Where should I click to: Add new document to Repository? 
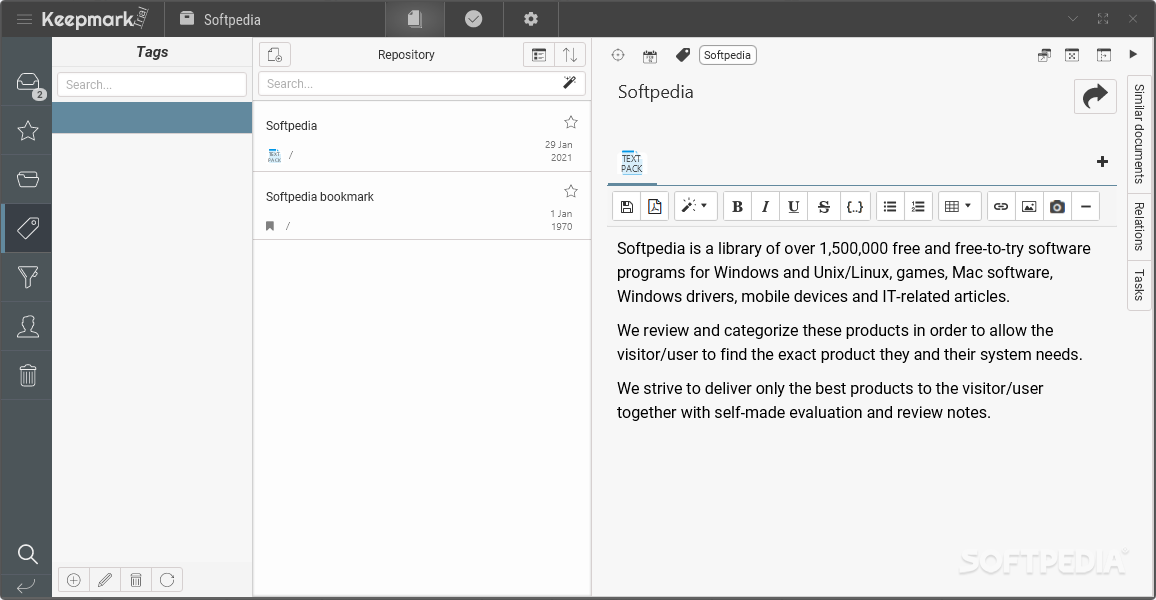click(x=275, y=55)
